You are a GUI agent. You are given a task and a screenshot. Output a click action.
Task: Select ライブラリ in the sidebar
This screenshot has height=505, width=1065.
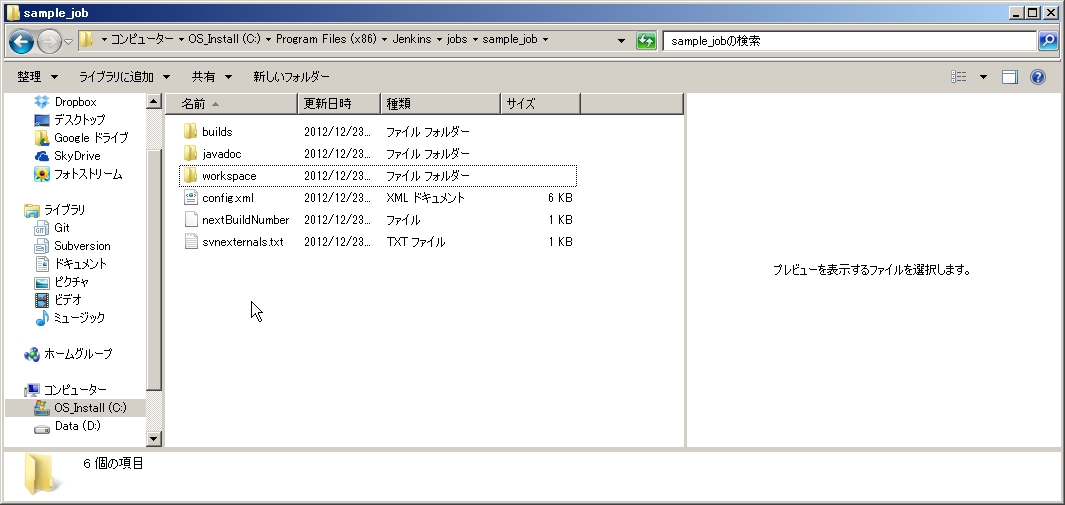coord(64,210)
